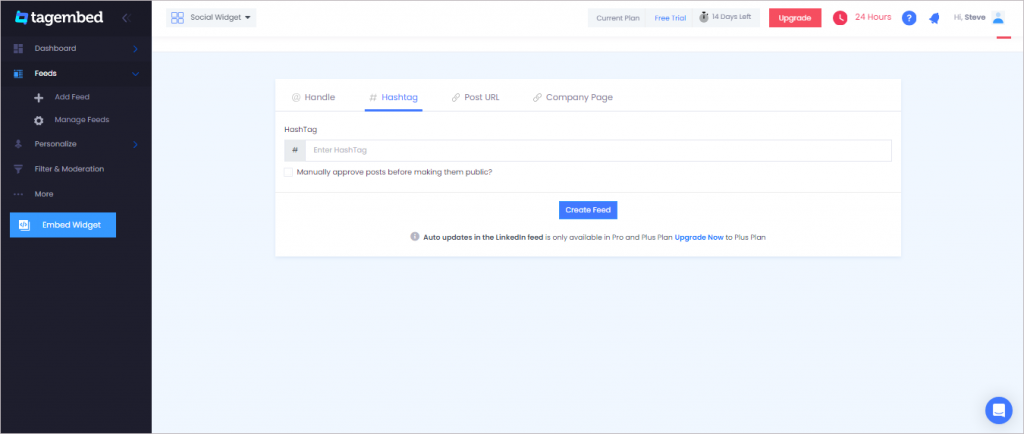Image resolution: width=1024 pixels, height=434 pixels.
Task: Click the red 24 Hours clock icon
Action: pyautogui.click(x=840, y=18)
